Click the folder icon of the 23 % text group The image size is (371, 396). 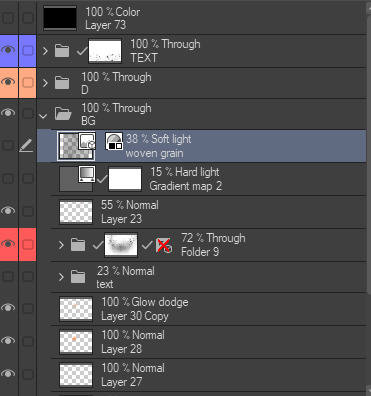click(78, 277)
